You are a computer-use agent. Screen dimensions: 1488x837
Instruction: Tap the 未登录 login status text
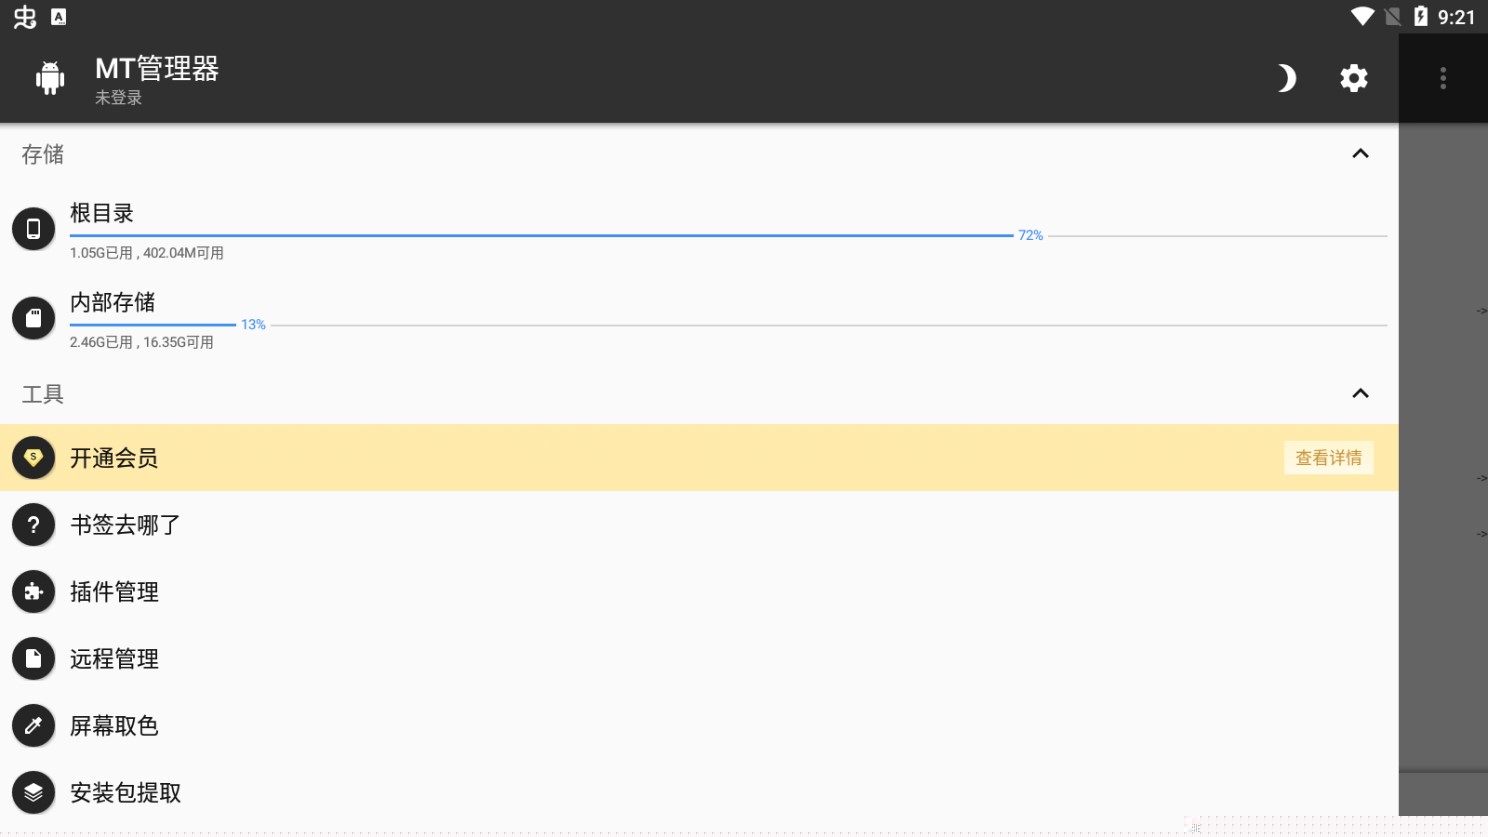point(118,98)
